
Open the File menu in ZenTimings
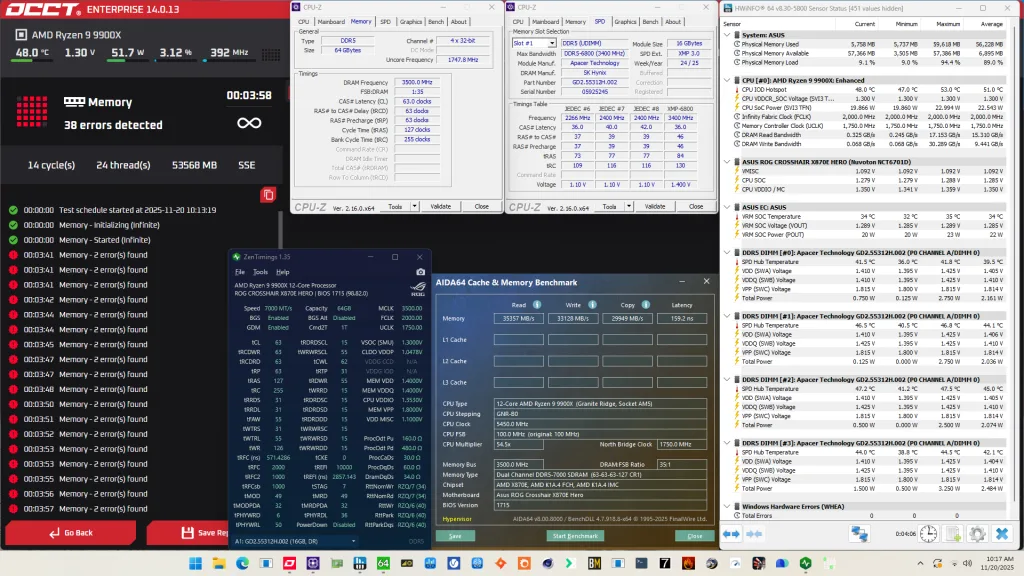click(x=241, y=271)
